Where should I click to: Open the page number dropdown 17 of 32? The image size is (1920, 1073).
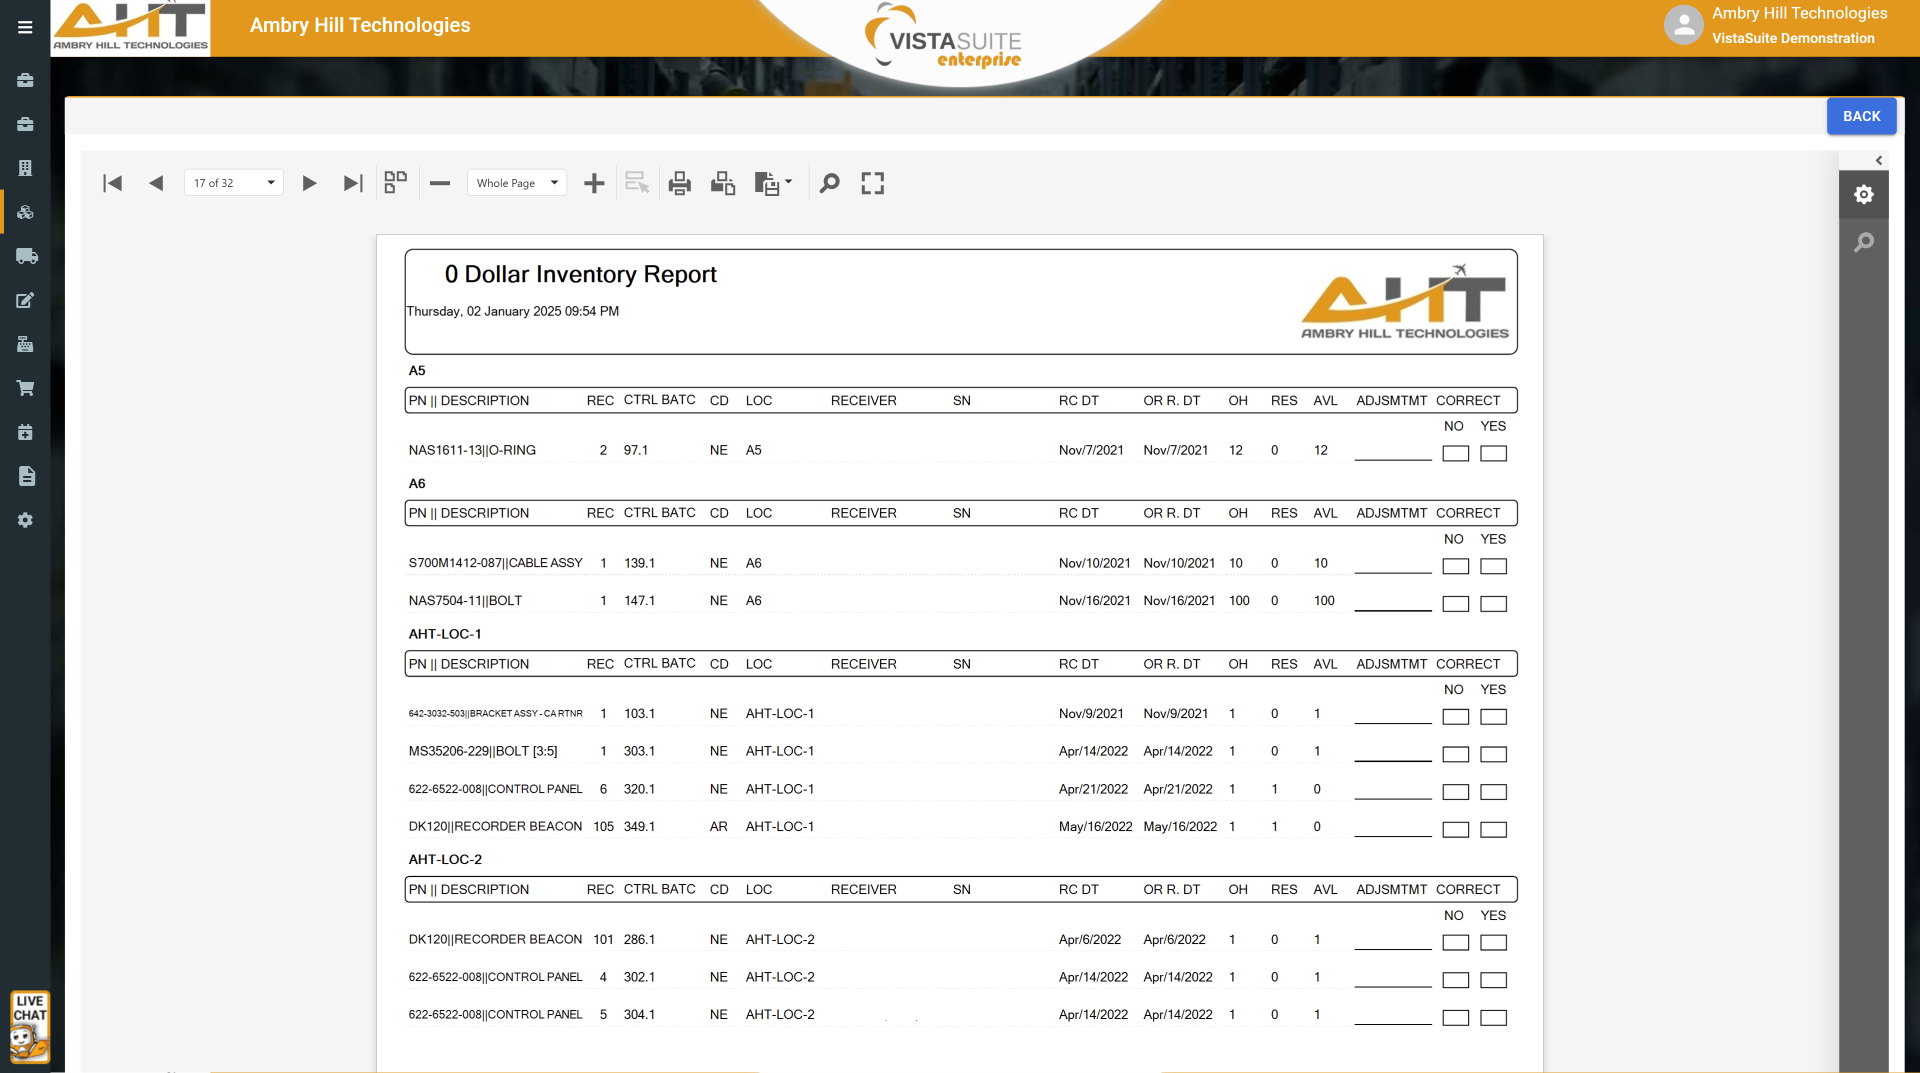tap(234, 183)
